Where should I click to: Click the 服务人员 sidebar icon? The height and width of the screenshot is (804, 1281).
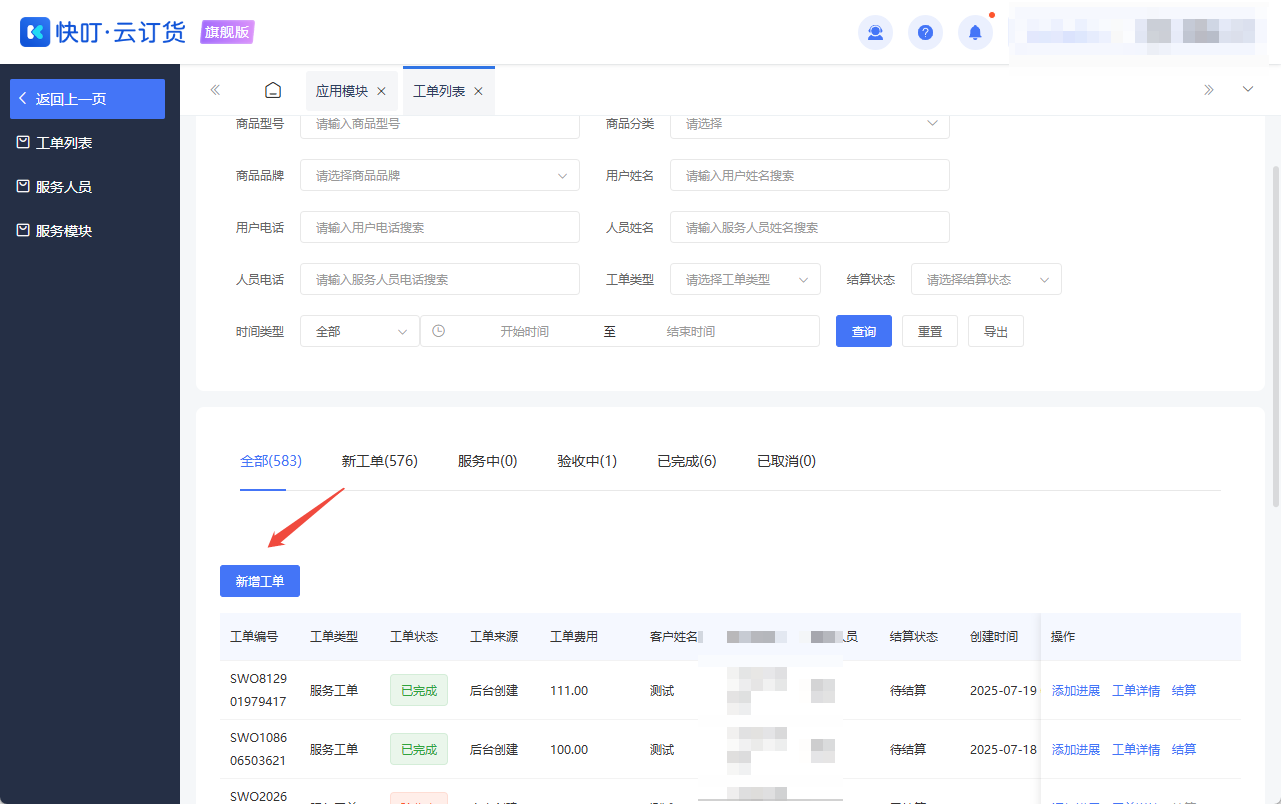coord(23,186)
